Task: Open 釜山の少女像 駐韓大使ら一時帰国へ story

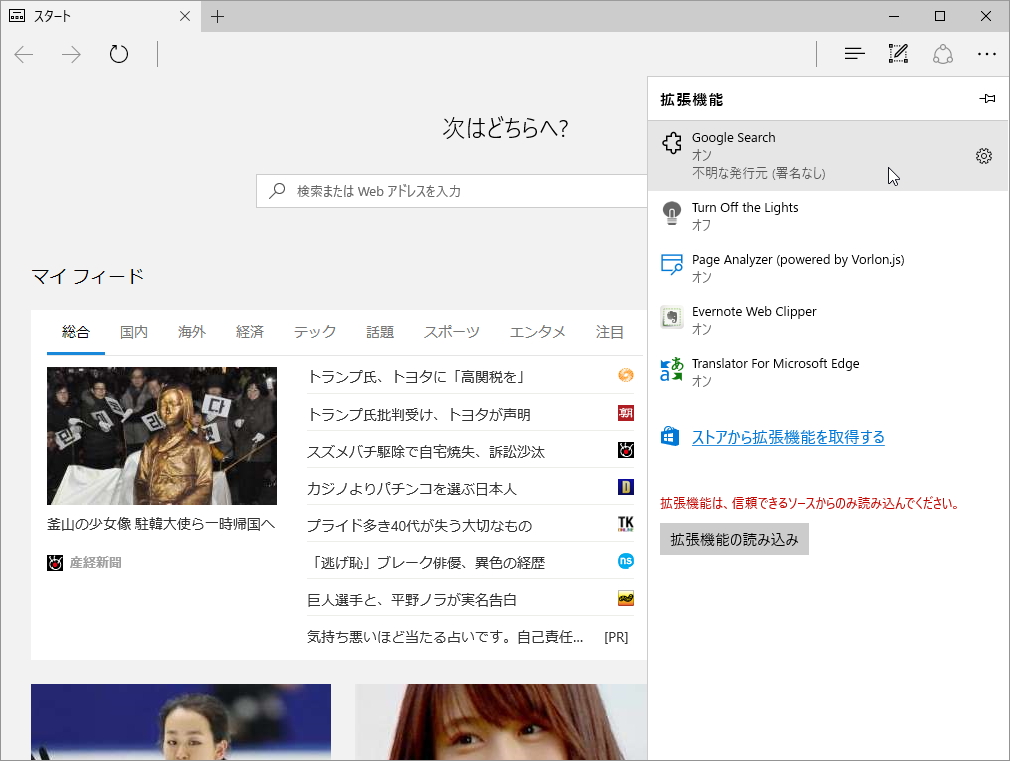Action: pyautogui.click(x=161, y=524)
